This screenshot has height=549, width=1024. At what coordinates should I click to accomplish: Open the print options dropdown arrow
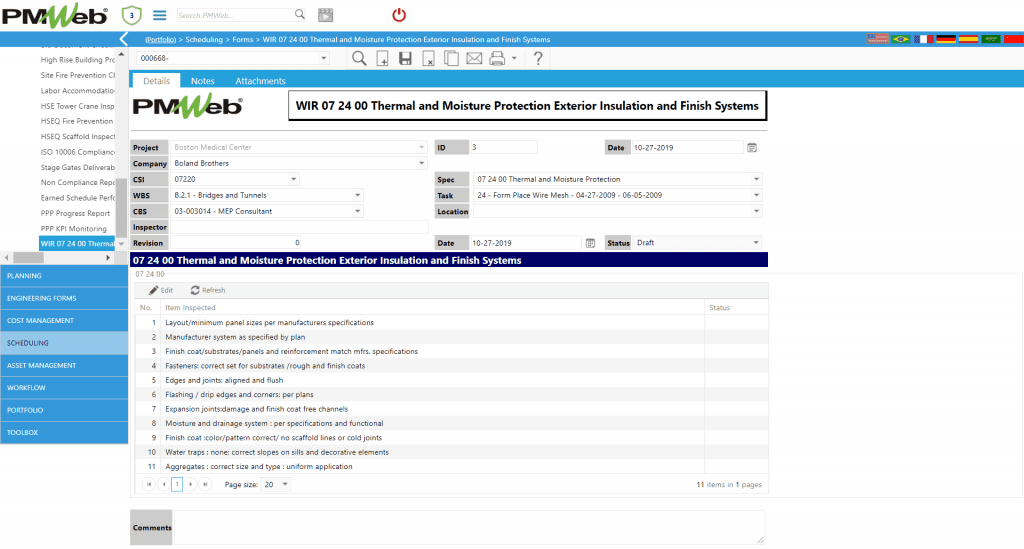click(515, 59)
